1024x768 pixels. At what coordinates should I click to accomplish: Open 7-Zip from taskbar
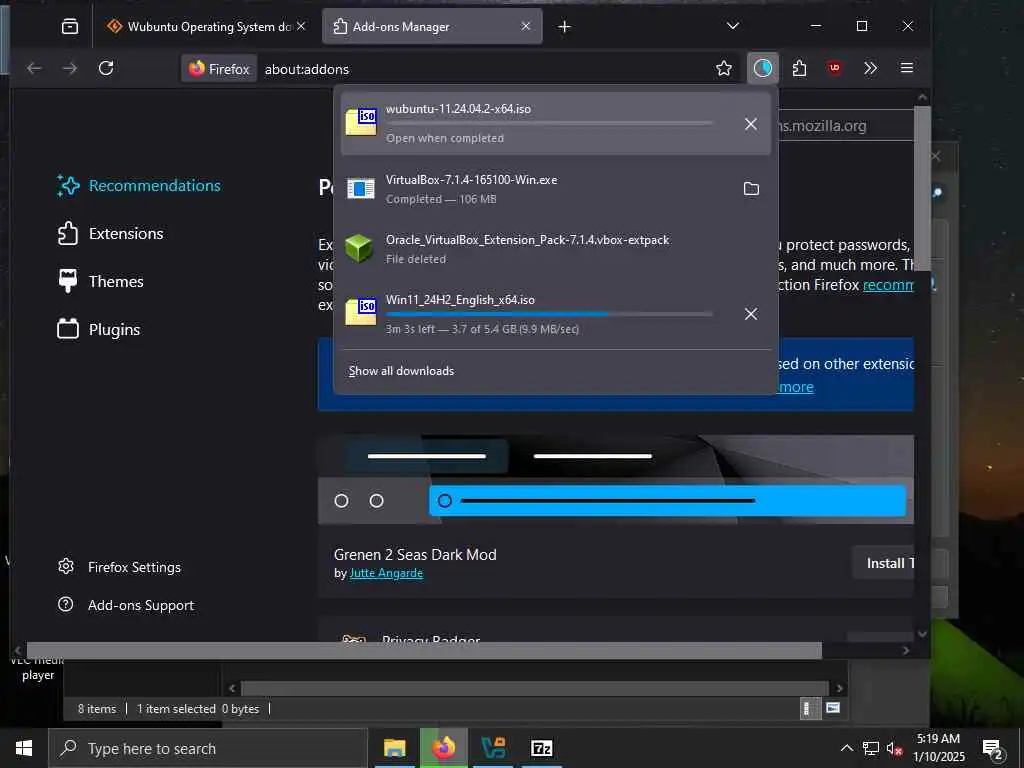(x=542, y=748)
